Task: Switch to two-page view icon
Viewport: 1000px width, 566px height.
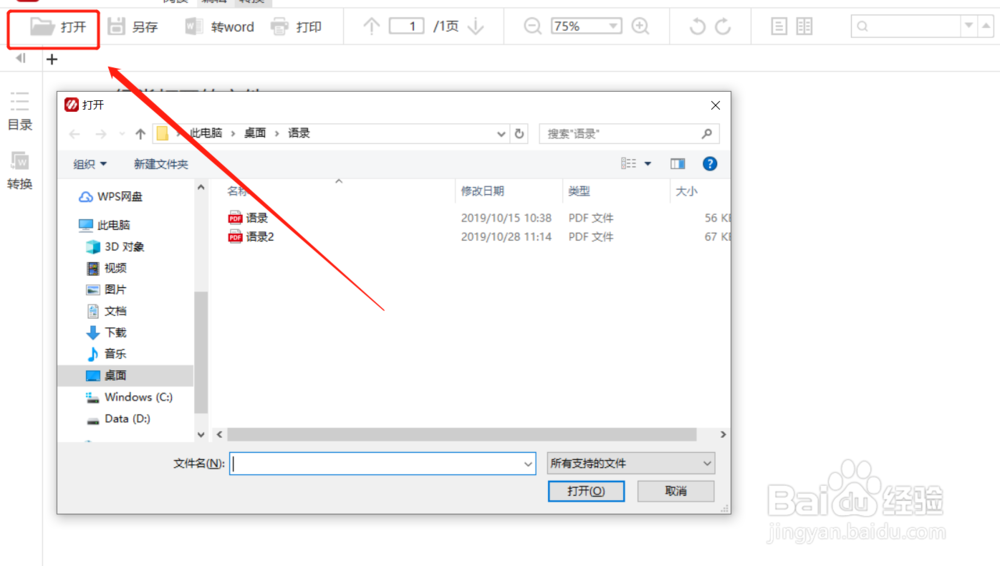Action: pyautogui.click(x=805, y=26)
